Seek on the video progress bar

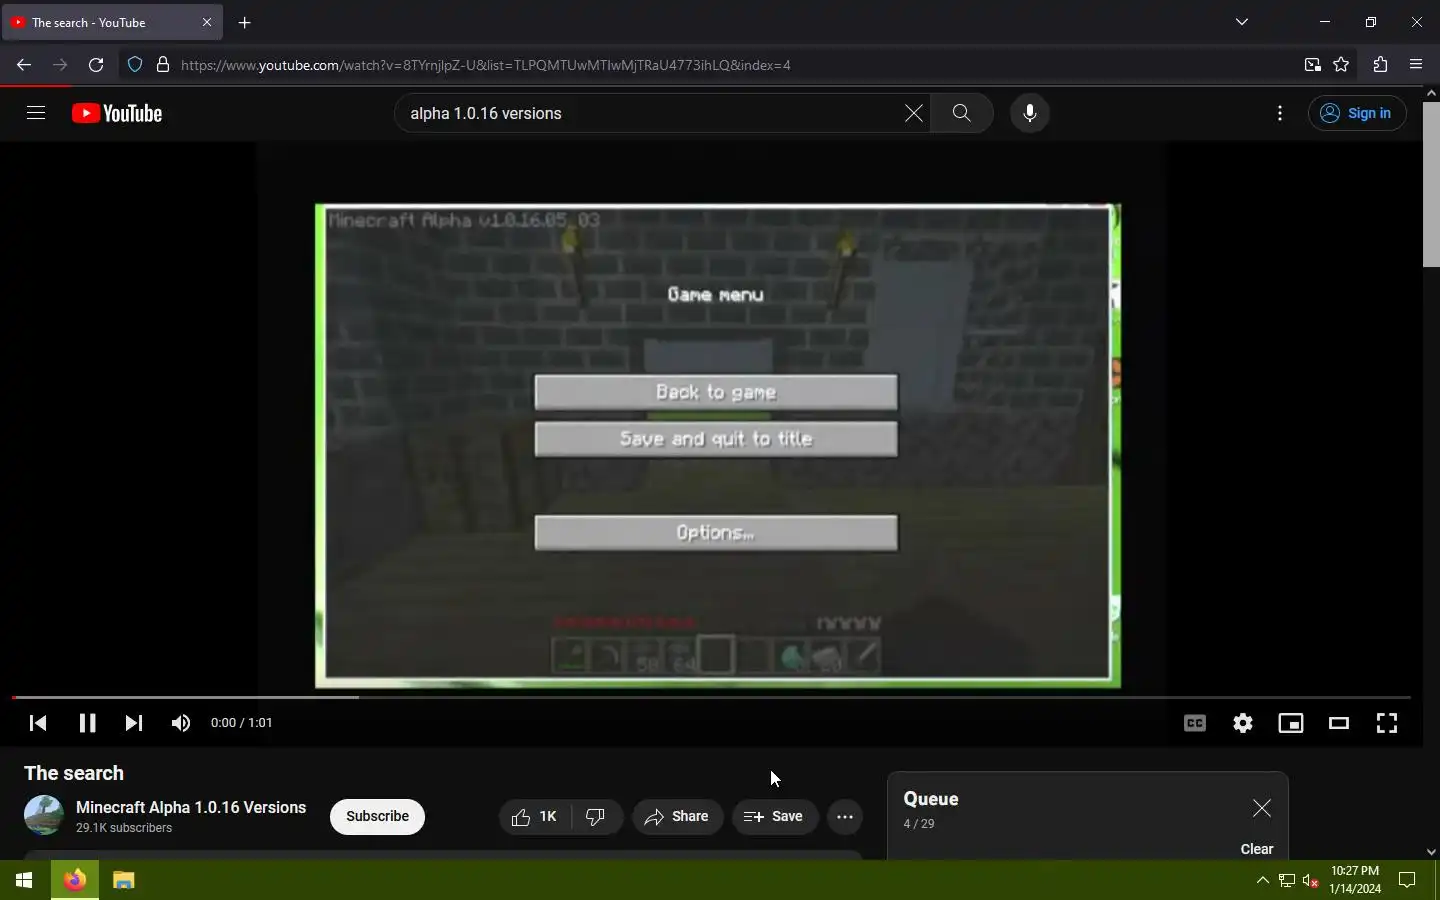(712, 697)
